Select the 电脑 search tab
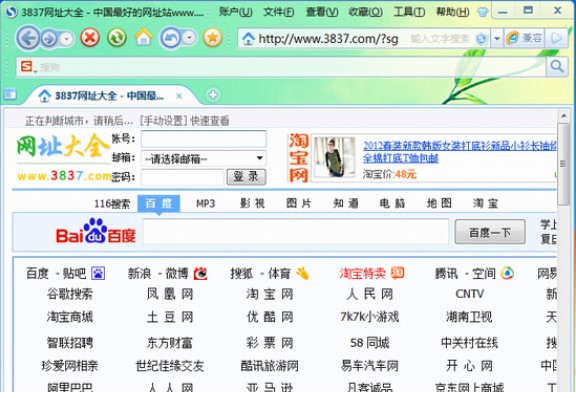This screenshot has height=398, width=576. 392,203
